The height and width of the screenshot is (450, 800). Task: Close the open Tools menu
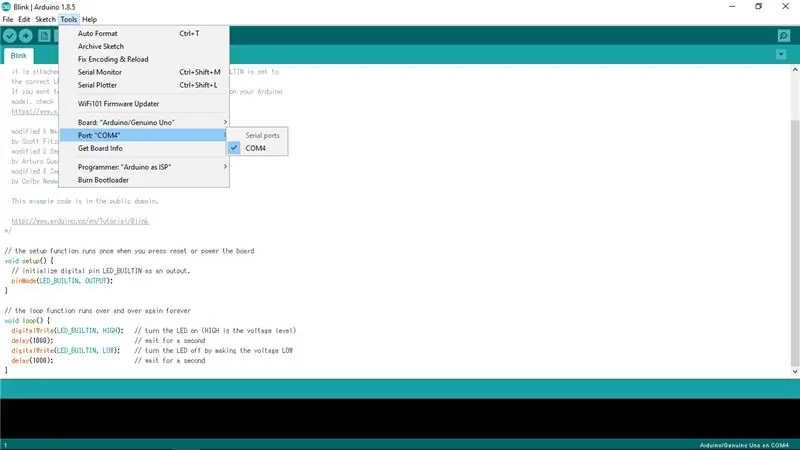tap(68, 19)
